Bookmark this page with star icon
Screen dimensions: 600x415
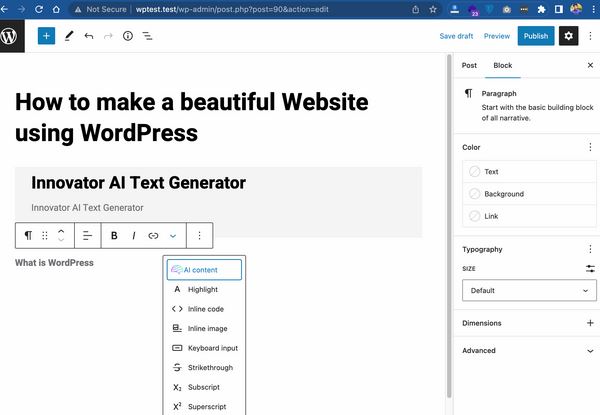[433, 9]
